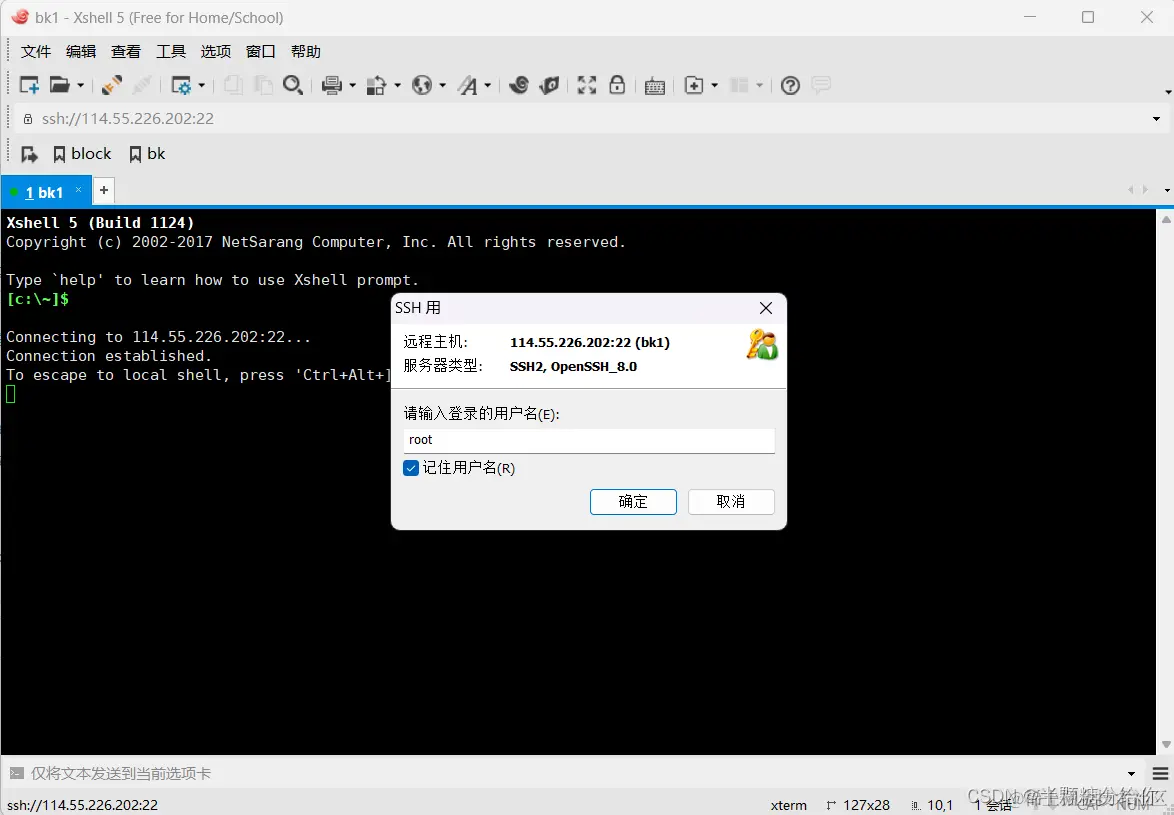Expand the Open folder dropdown arrow

(80, 85)
